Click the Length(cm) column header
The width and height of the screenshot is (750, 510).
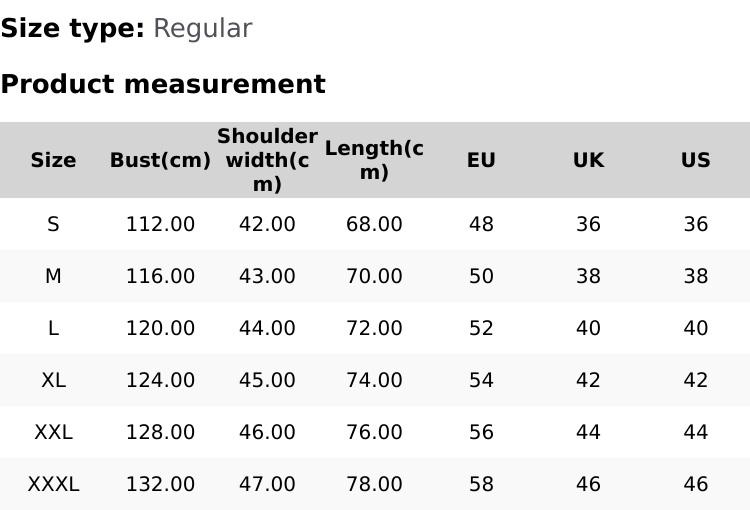pyautogui.click(x=374, y=160)
